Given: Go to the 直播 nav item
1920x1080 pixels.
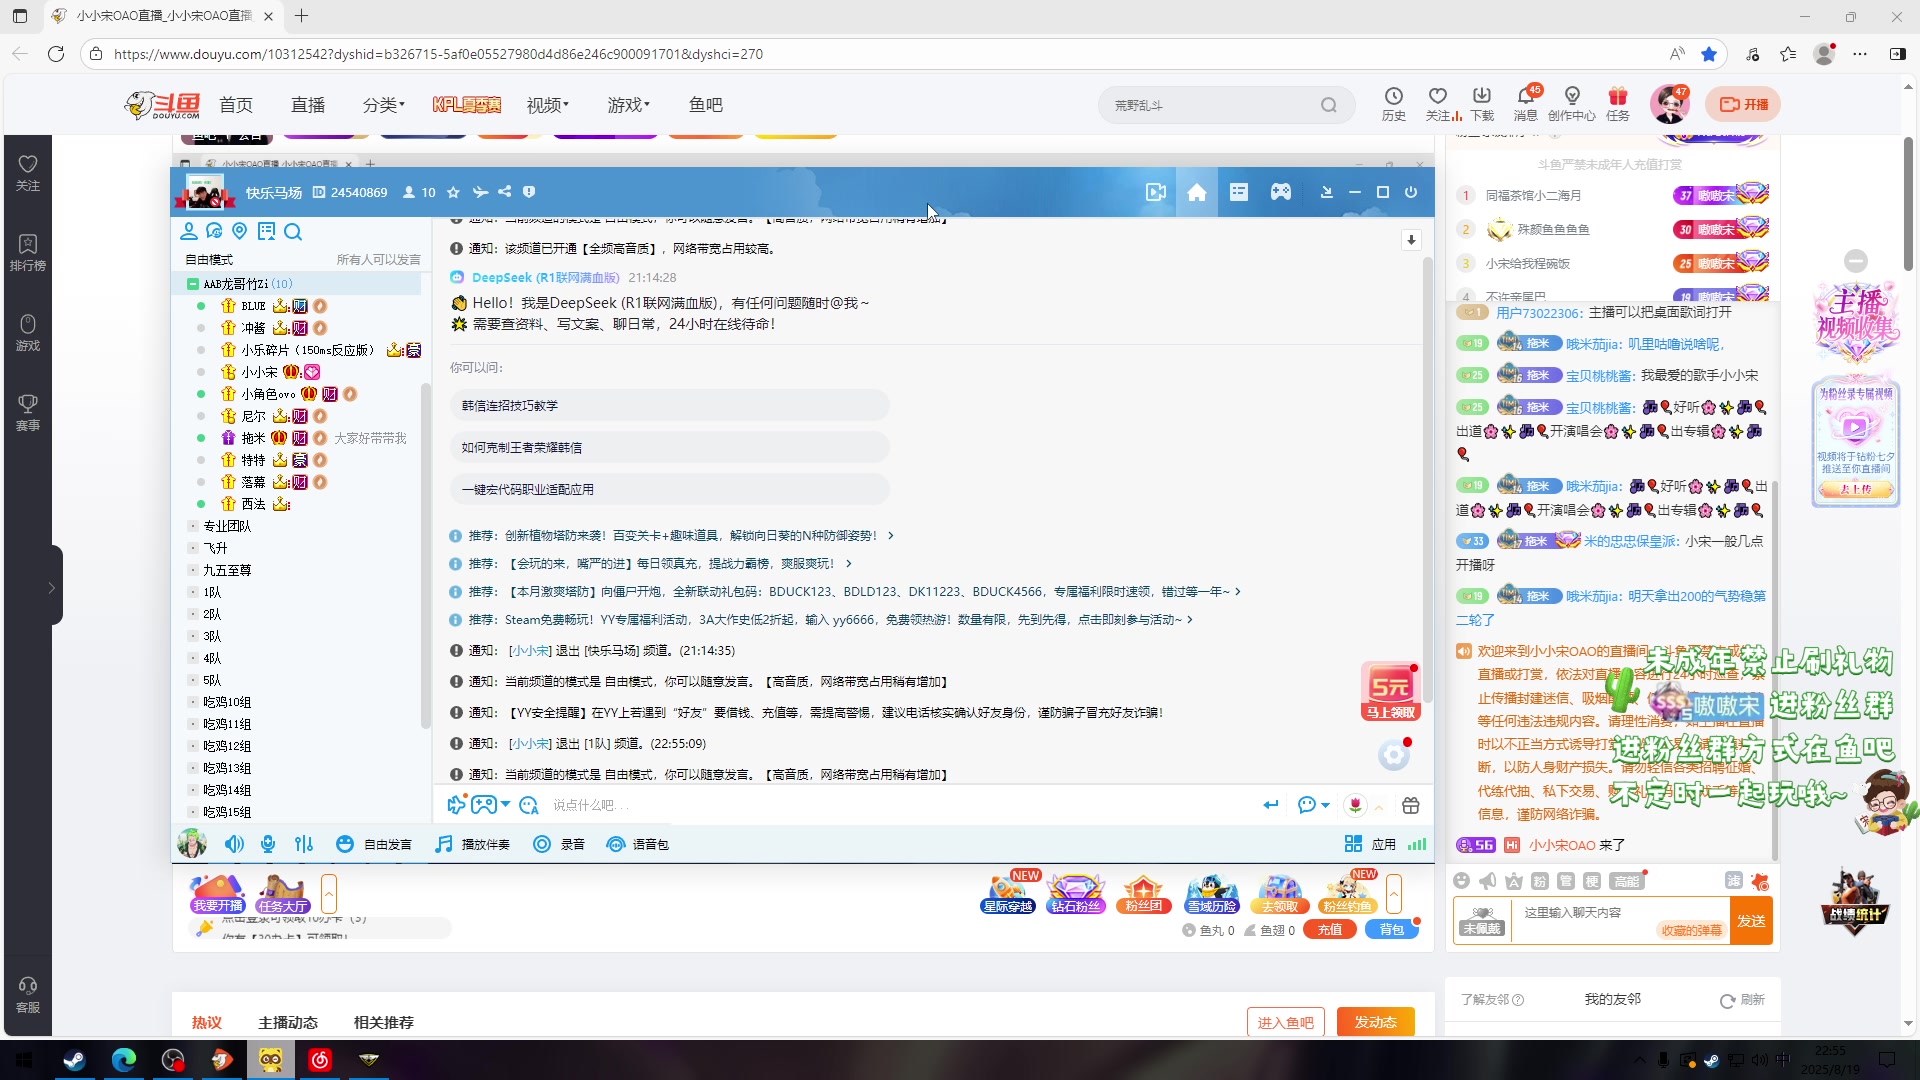Looking at the screenshot, I should (308, 105).
